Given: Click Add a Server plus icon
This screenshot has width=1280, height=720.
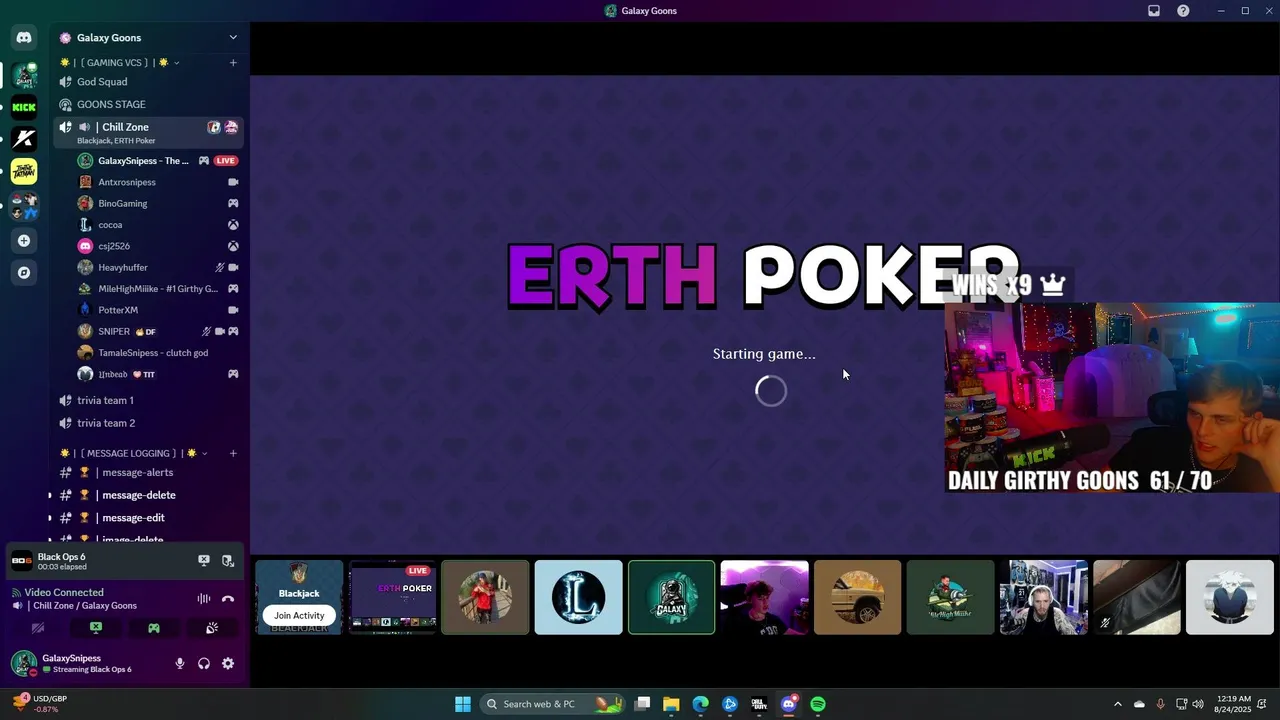Looking at the screenshot, I should pos(24,240).
